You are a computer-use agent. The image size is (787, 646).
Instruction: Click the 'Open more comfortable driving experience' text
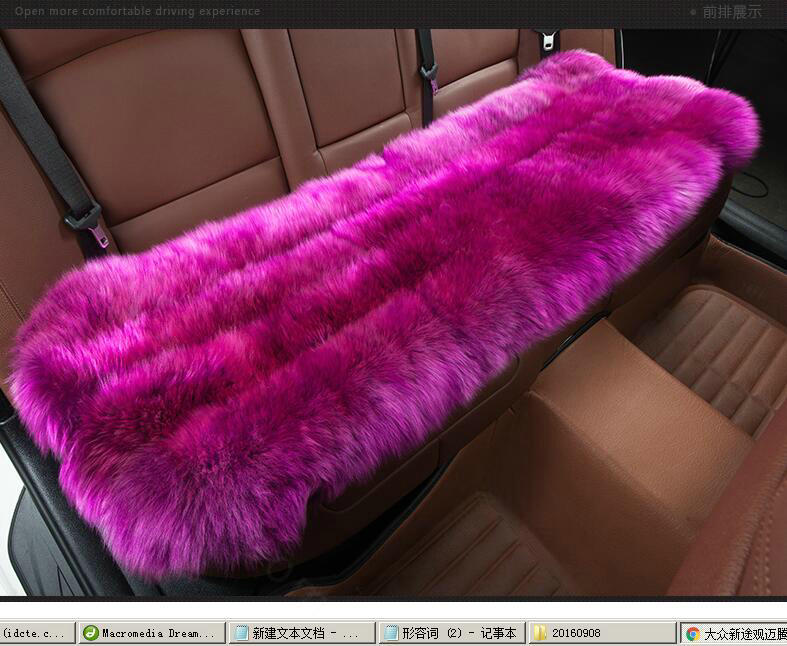click(x=137, y=12)
